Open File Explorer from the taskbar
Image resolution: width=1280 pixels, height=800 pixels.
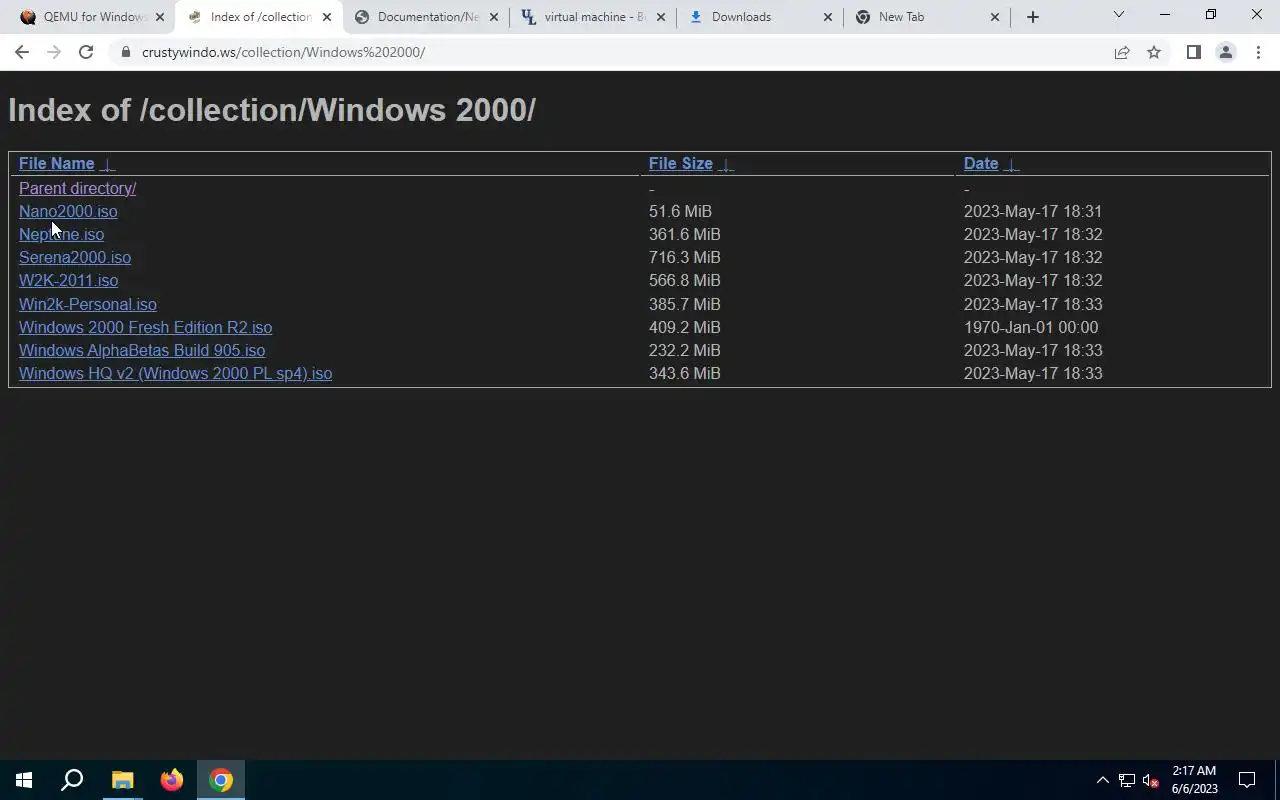[x=122, y=780]
